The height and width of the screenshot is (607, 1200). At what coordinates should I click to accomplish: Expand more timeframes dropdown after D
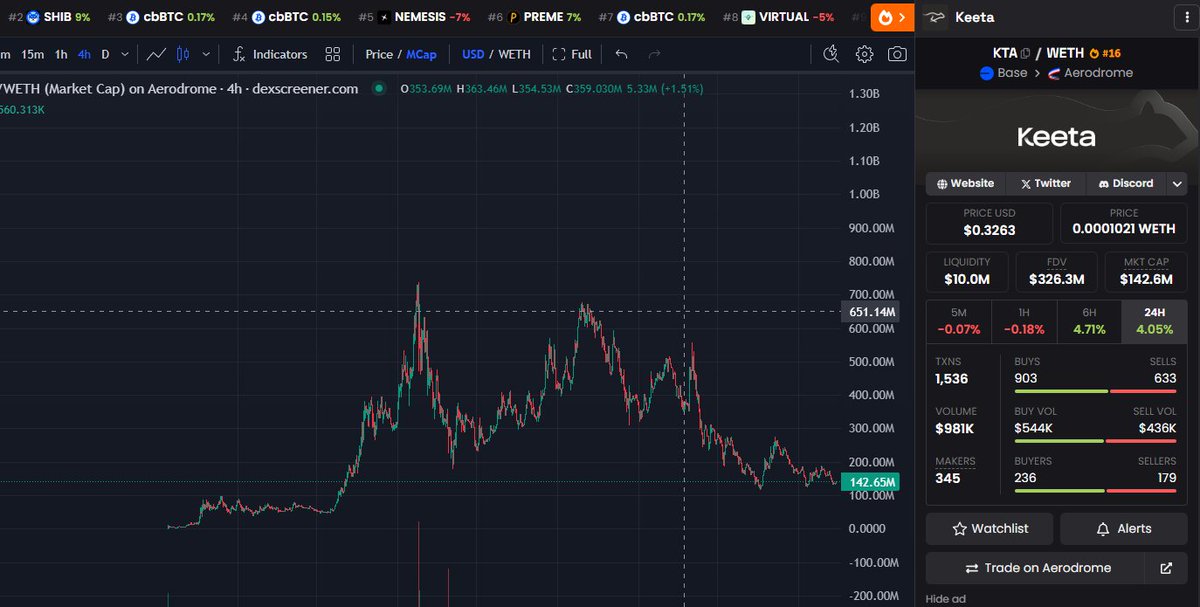124,54
